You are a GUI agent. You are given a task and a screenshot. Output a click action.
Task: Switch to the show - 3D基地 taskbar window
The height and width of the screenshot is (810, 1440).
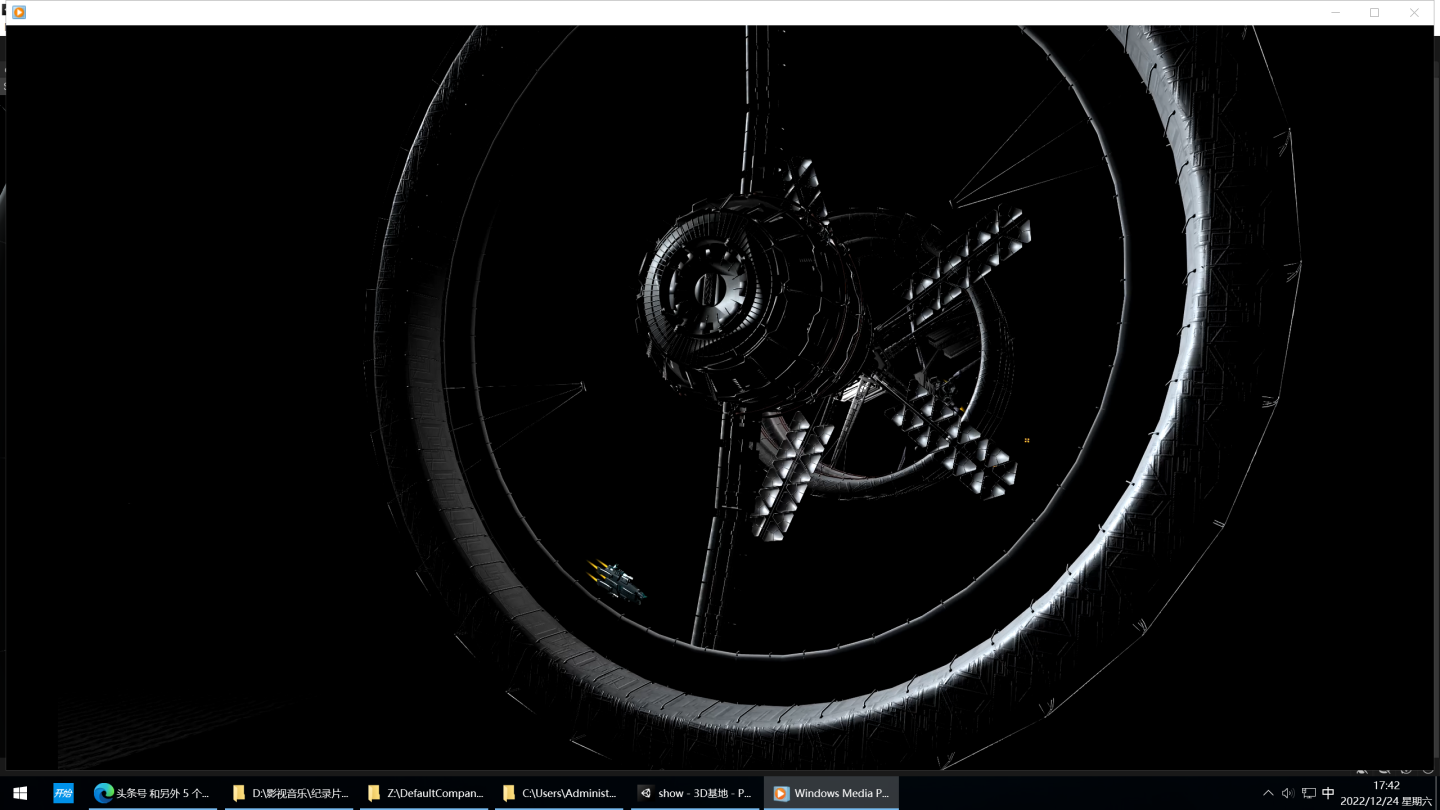[694, 793]
